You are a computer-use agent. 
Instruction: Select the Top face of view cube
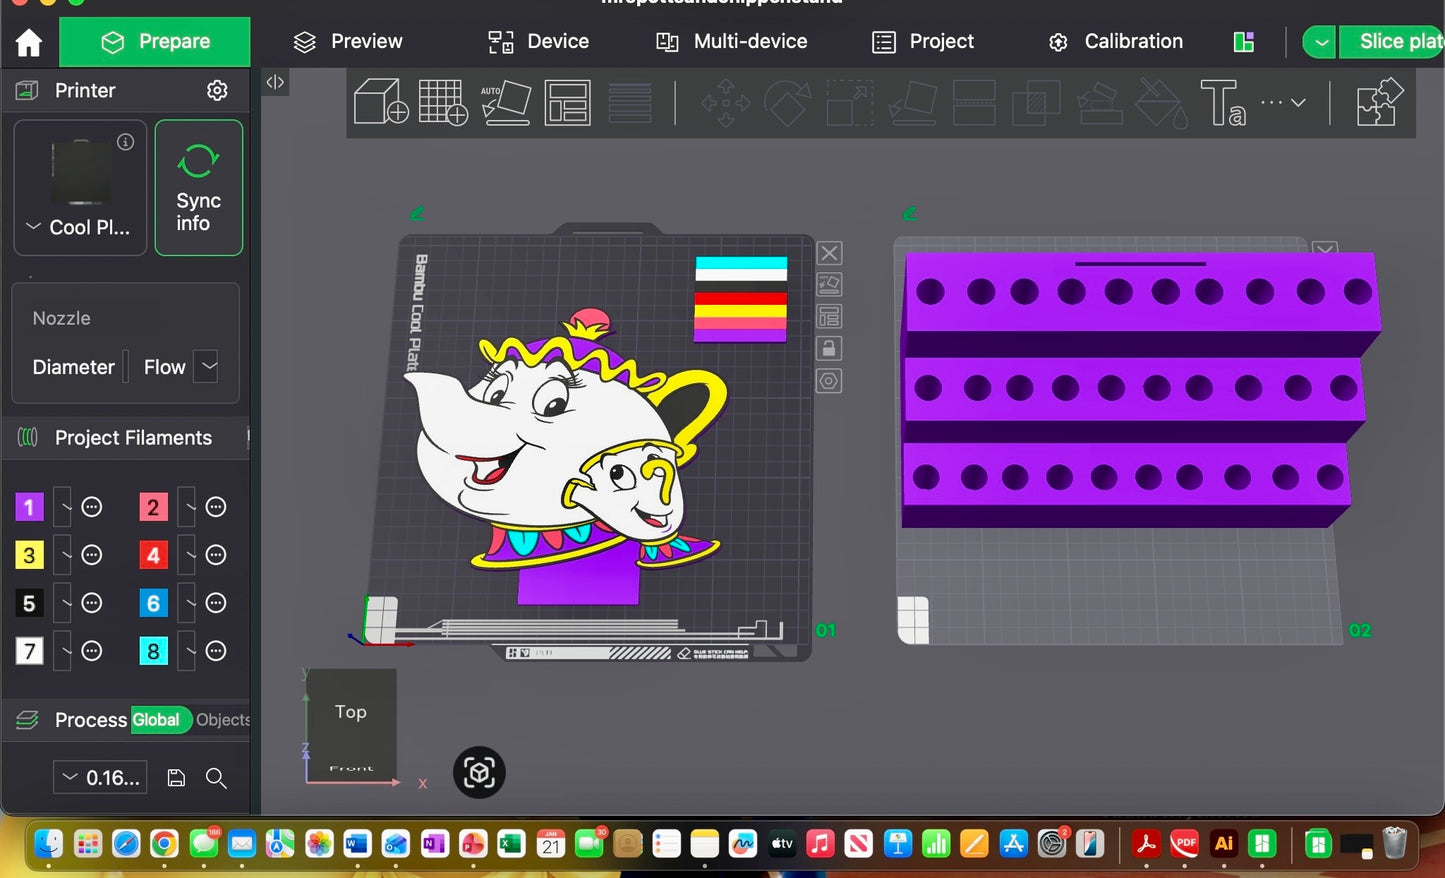pyautogui.click(x=351, y=712)
